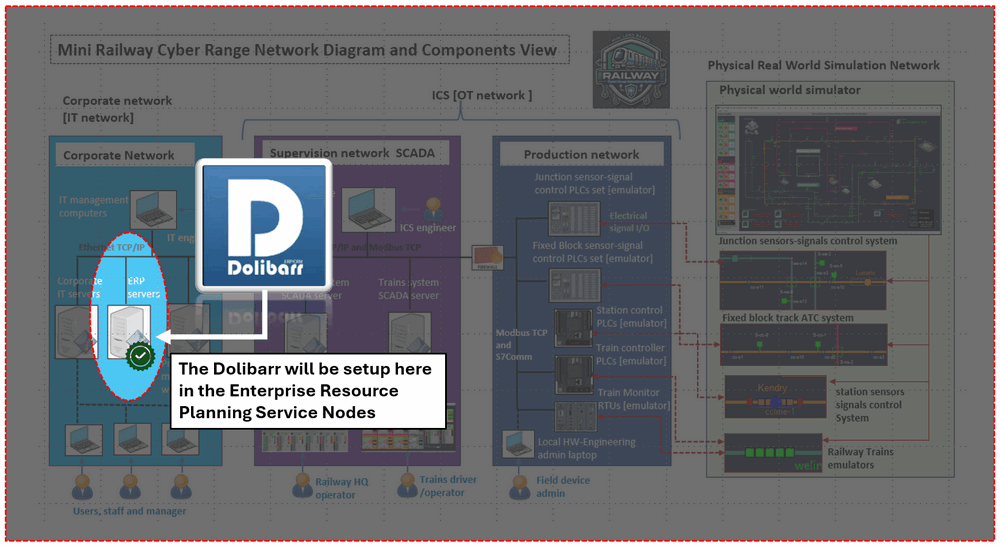Click the green checkmark badge on ERP server
Viewport: 1000px width, 547px height.
pos(140,356)
